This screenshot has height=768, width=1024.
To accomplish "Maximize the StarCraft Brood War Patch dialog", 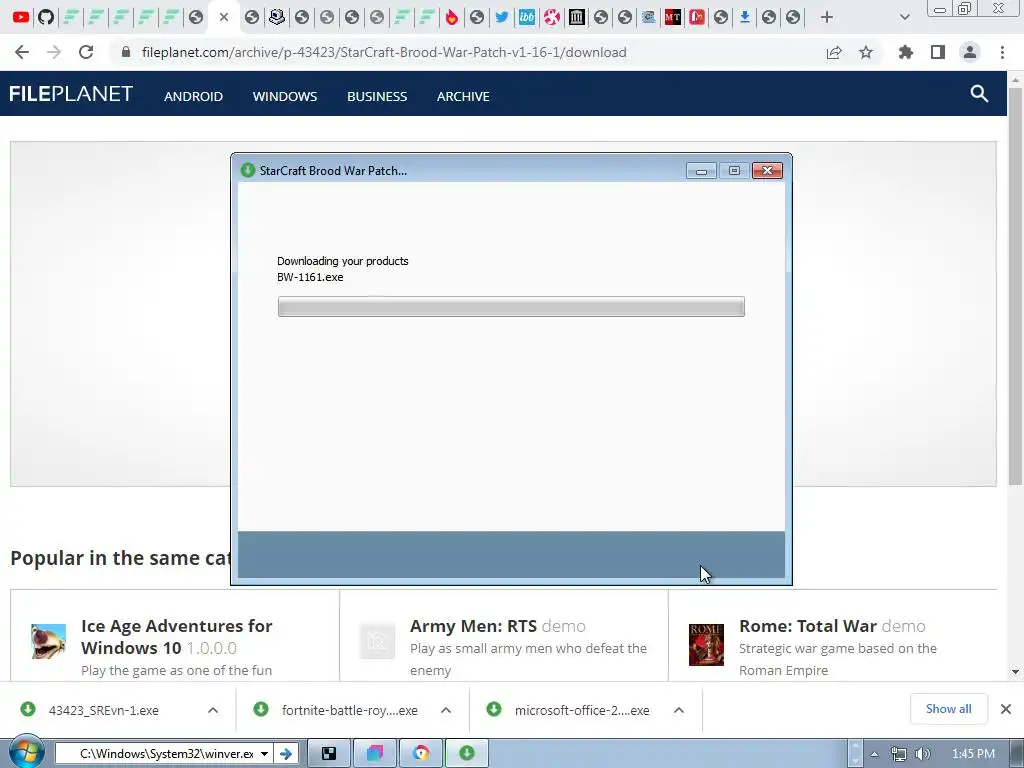I will (x=734, y=170).
